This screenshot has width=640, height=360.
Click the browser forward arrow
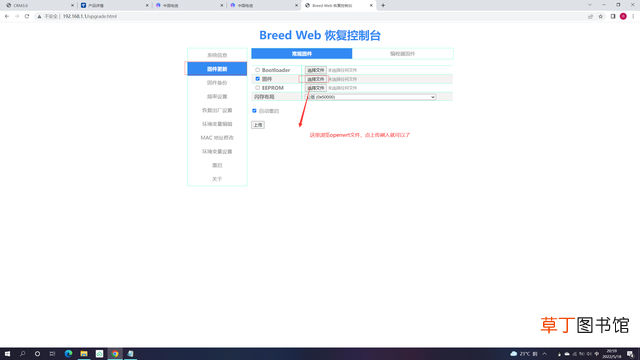click(17, 16)
